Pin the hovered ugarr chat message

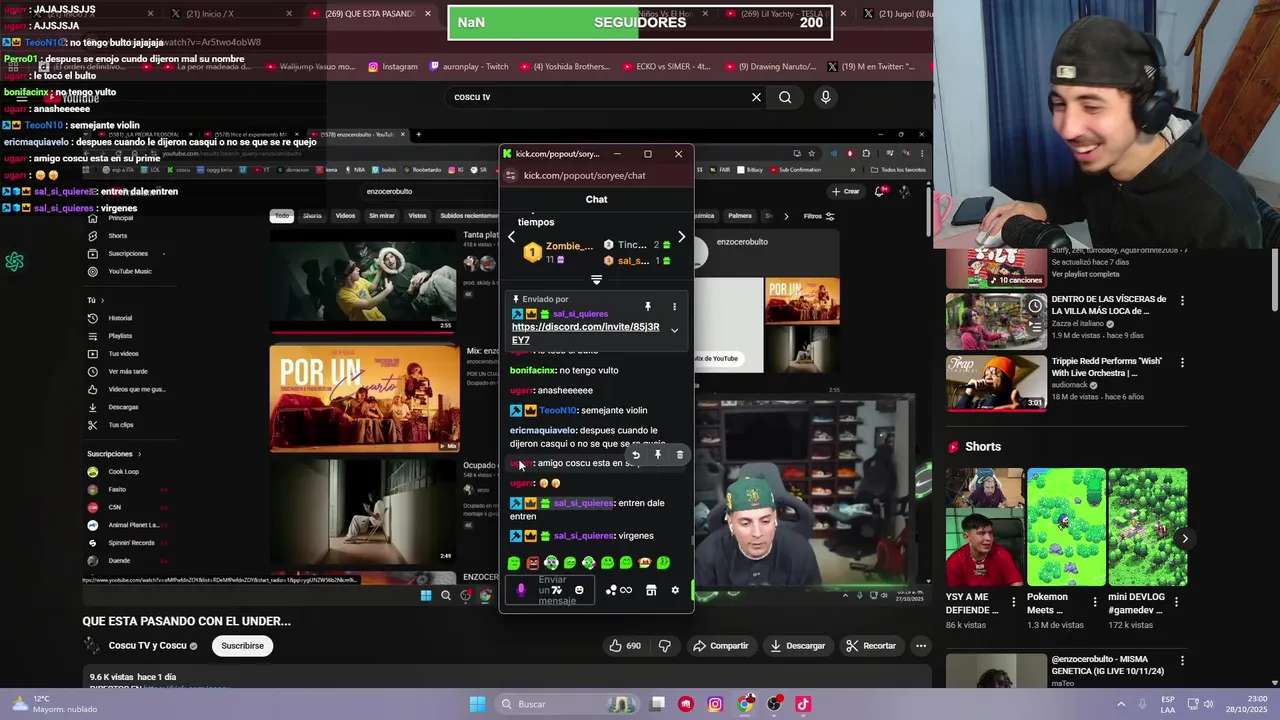point(657,455)
